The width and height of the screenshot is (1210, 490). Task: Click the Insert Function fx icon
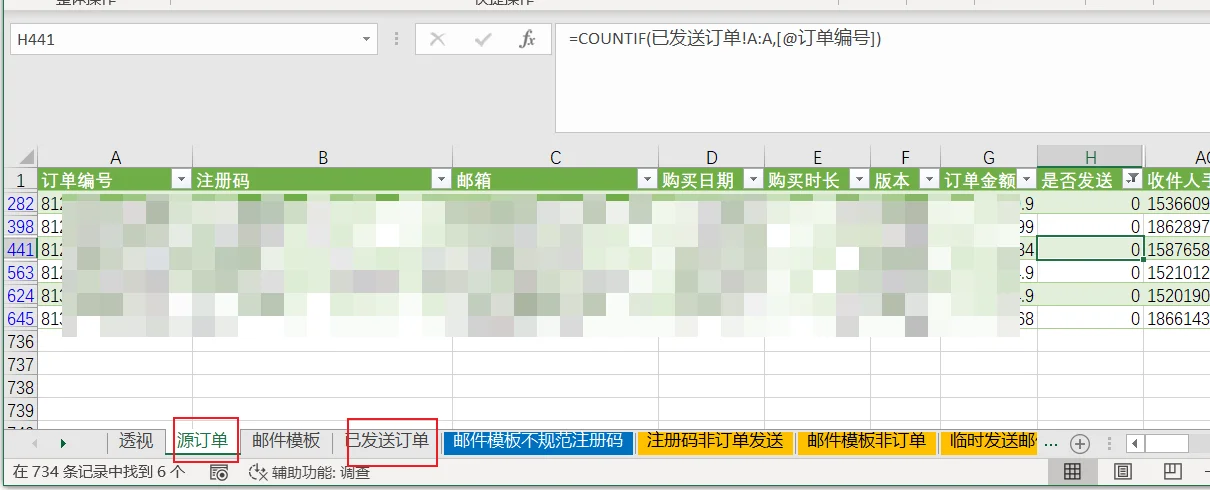coord(527,40)
